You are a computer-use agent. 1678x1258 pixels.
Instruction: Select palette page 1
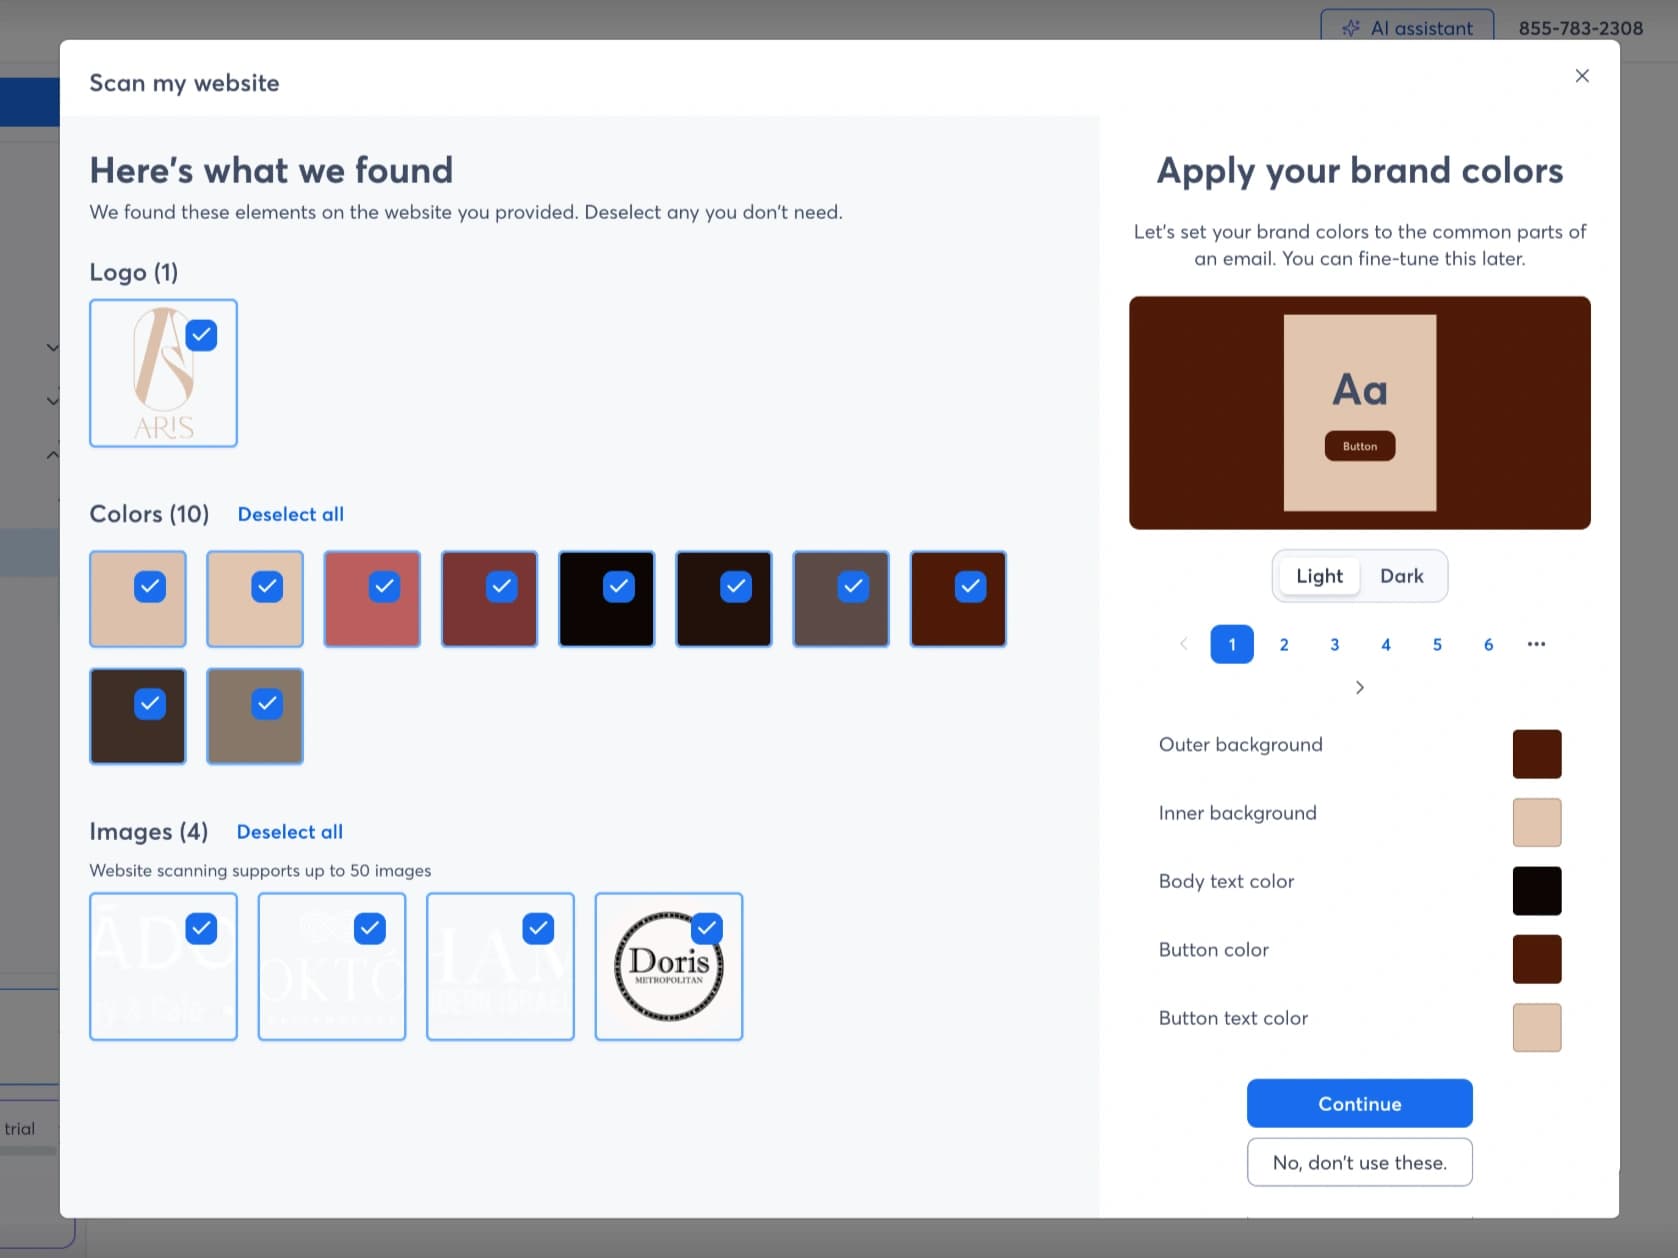tap(1232, 645)
